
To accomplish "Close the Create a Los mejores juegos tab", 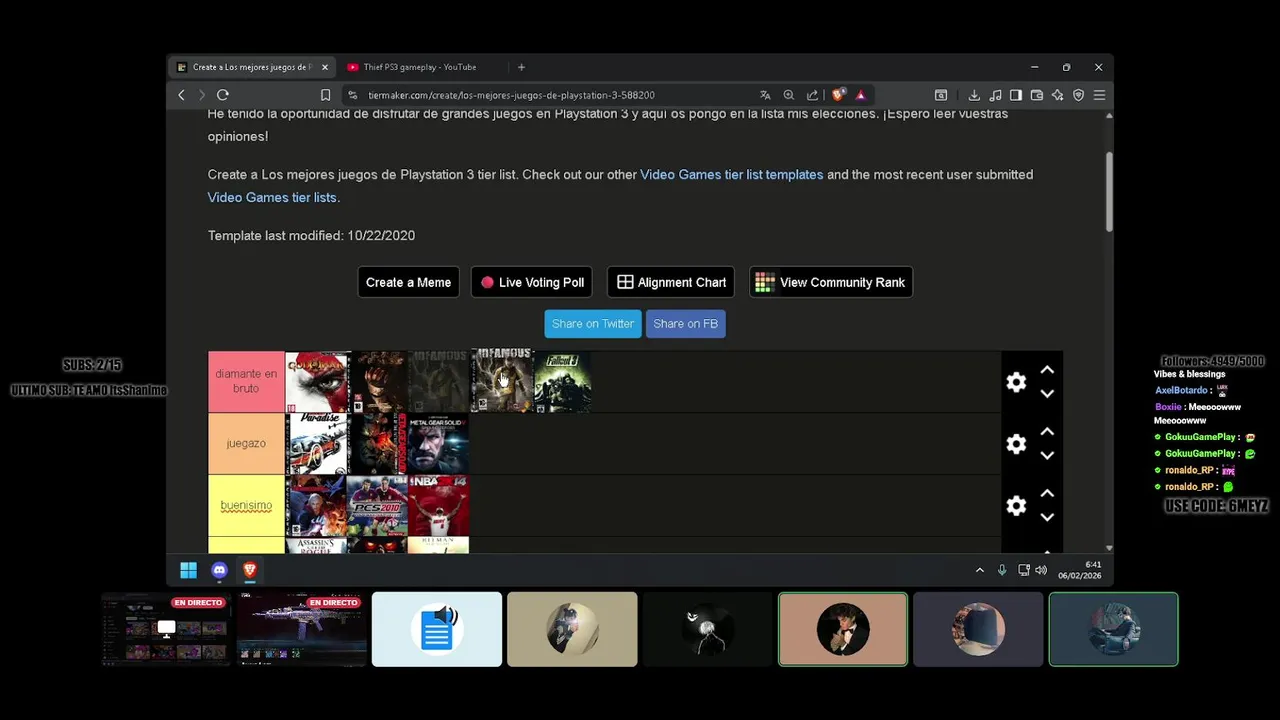I will 324,67.
